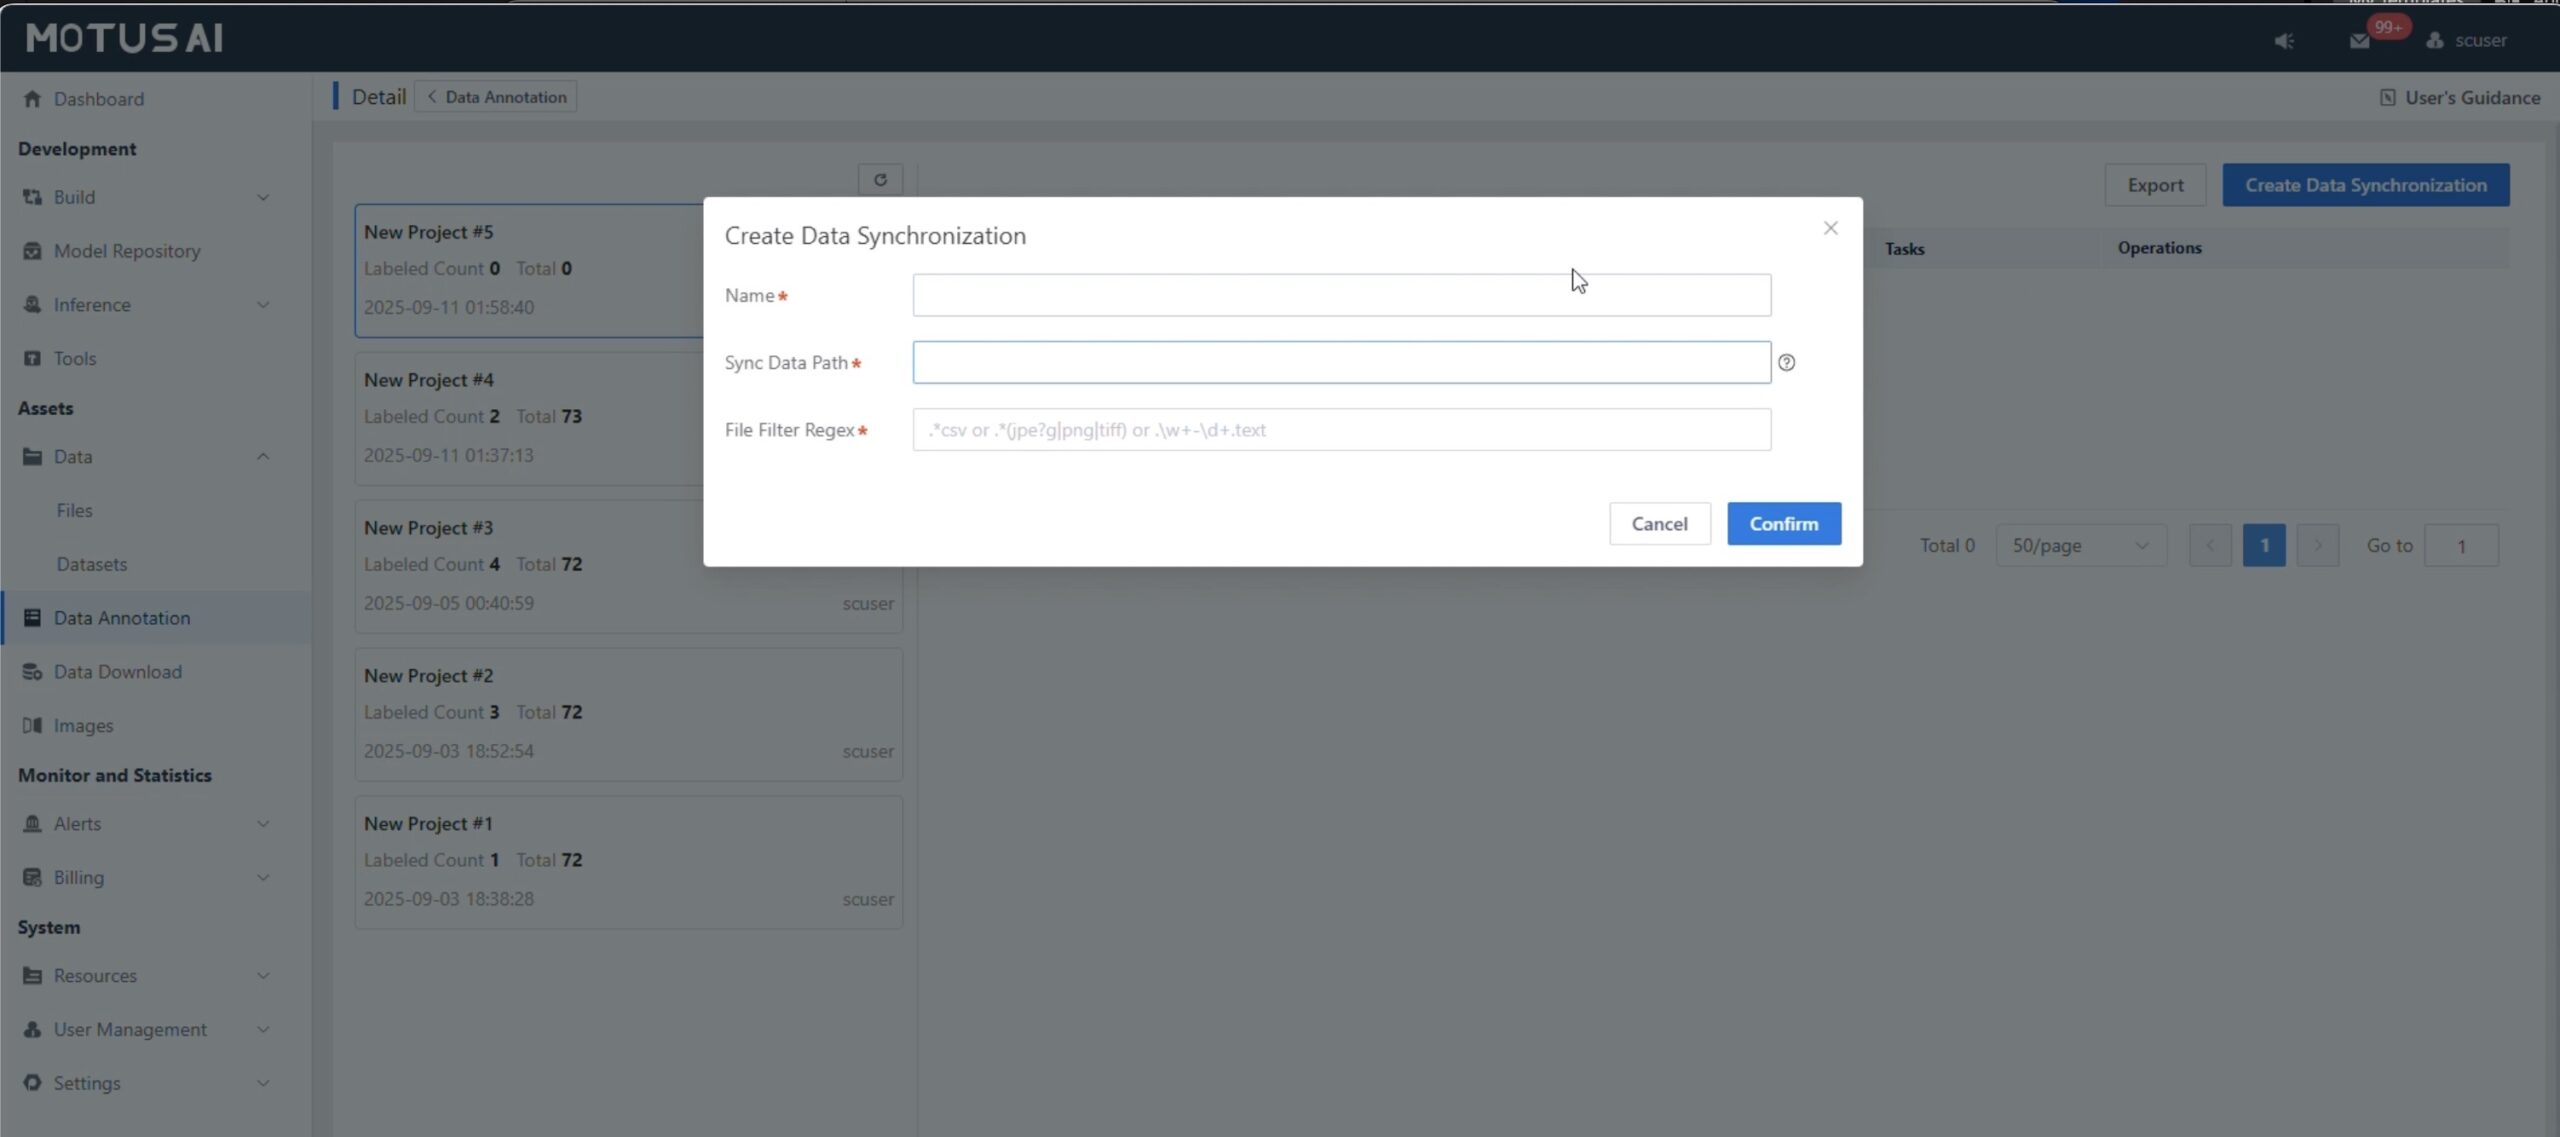Open User's Guidance document icon
Screen dimensions: 2560x1137
point(2387,98)
